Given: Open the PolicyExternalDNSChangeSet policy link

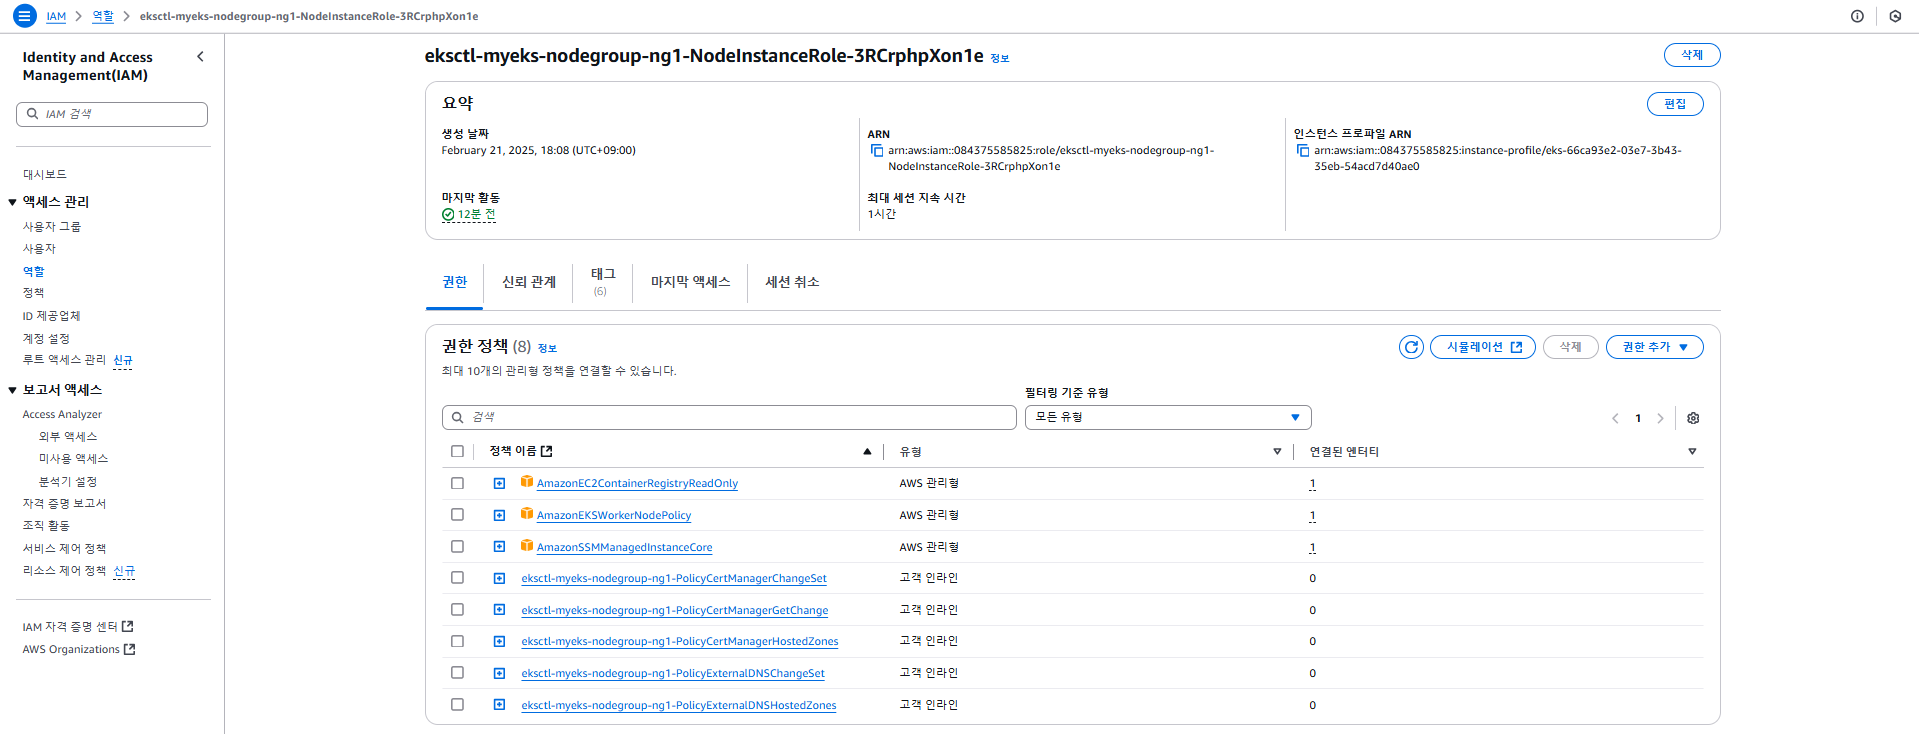Looking at the screenshot, I should coord(673,674).
